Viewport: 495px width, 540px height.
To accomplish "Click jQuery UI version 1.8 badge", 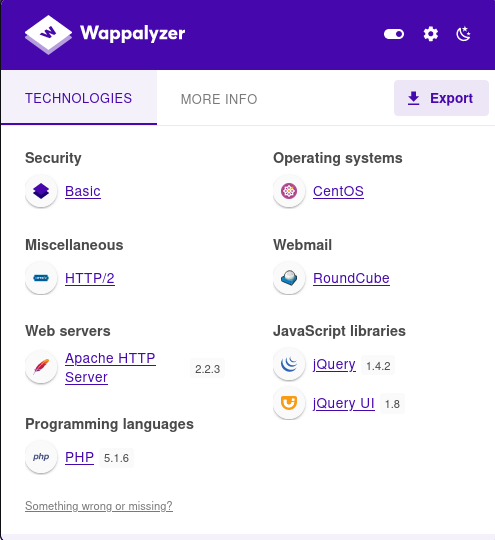I will (x=392, y=404).
